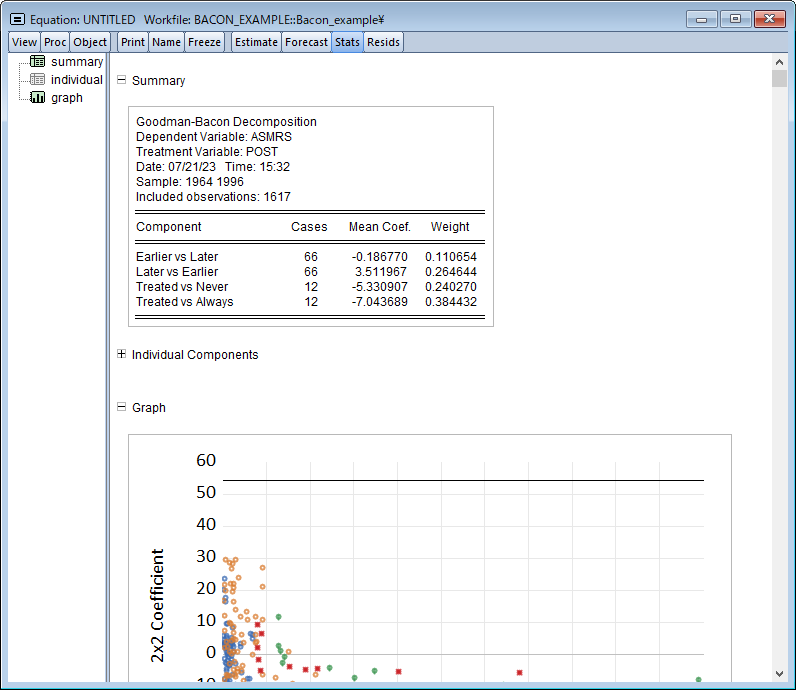Click the Goodman-Bacon Decomposition title
The height and width of the screenshot is (690, 796).
pos(226,122)
